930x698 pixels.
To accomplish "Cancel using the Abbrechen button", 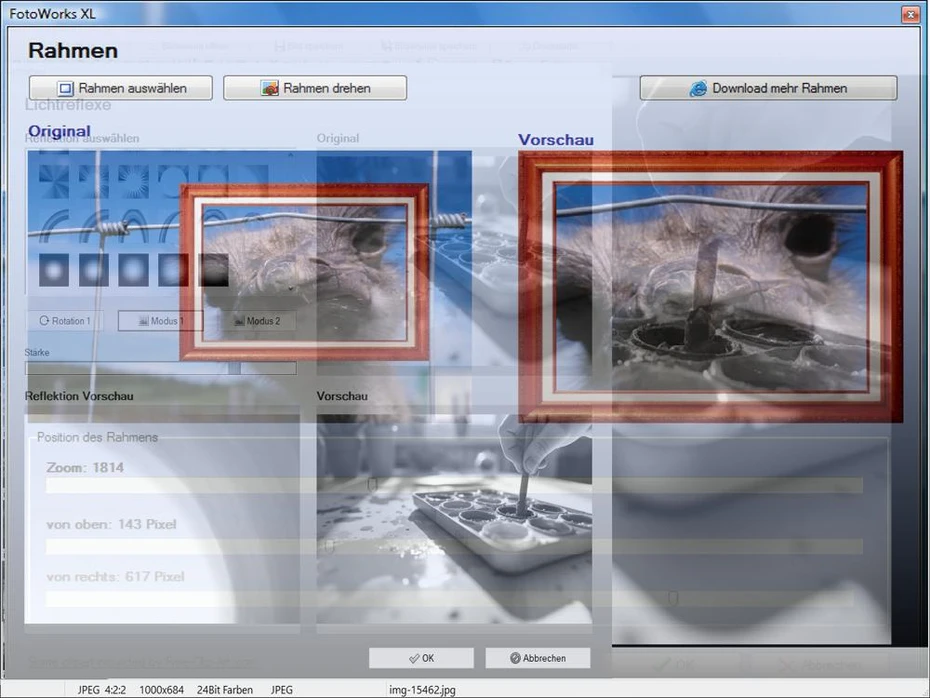I will tap(538, 658).
